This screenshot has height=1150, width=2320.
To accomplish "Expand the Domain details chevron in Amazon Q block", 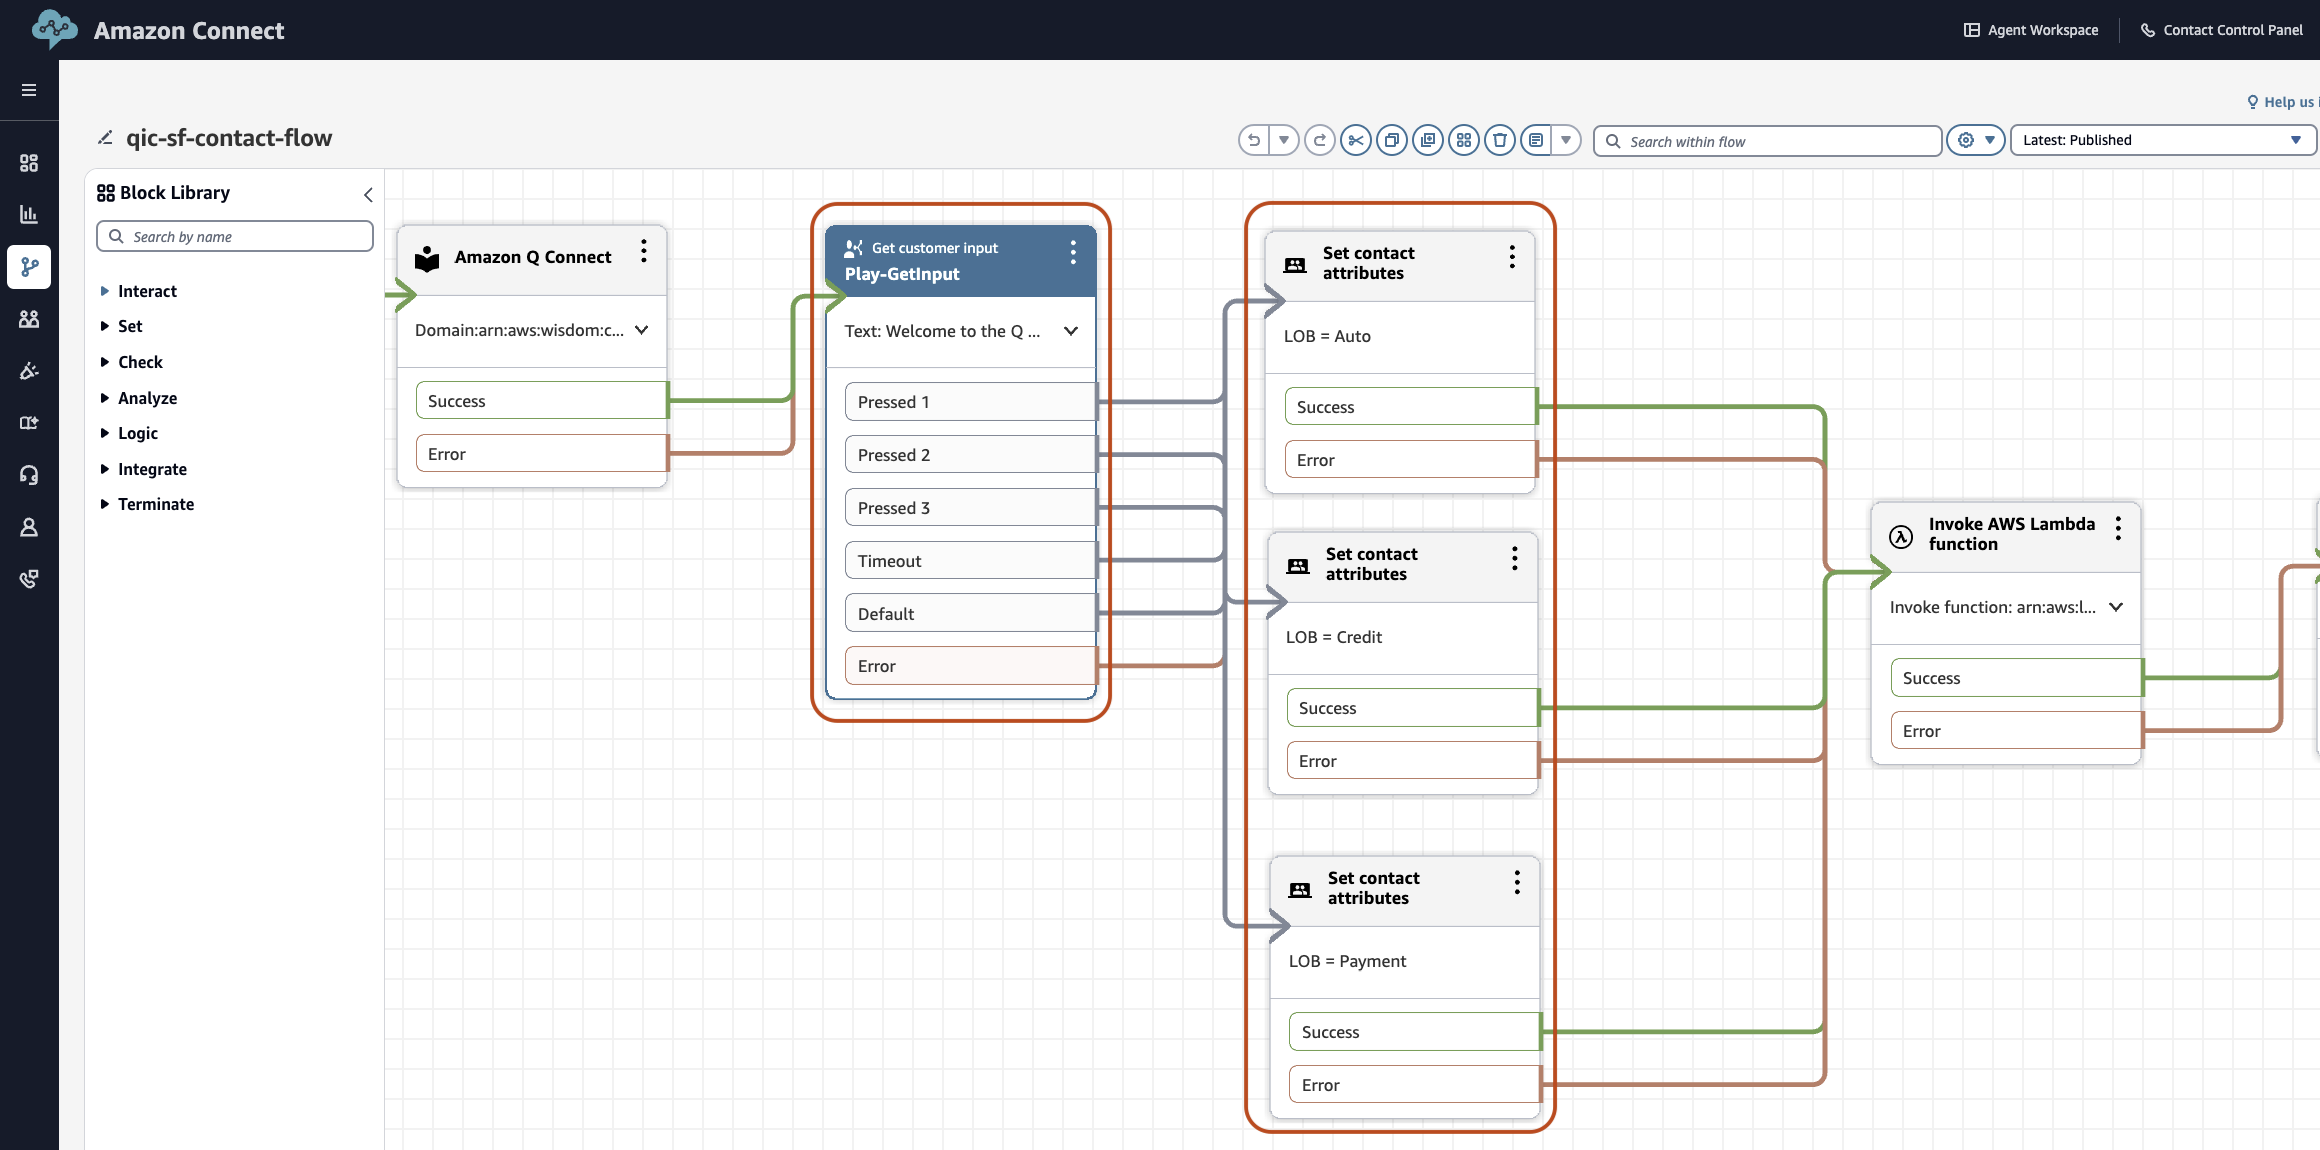I will point(642,330).
